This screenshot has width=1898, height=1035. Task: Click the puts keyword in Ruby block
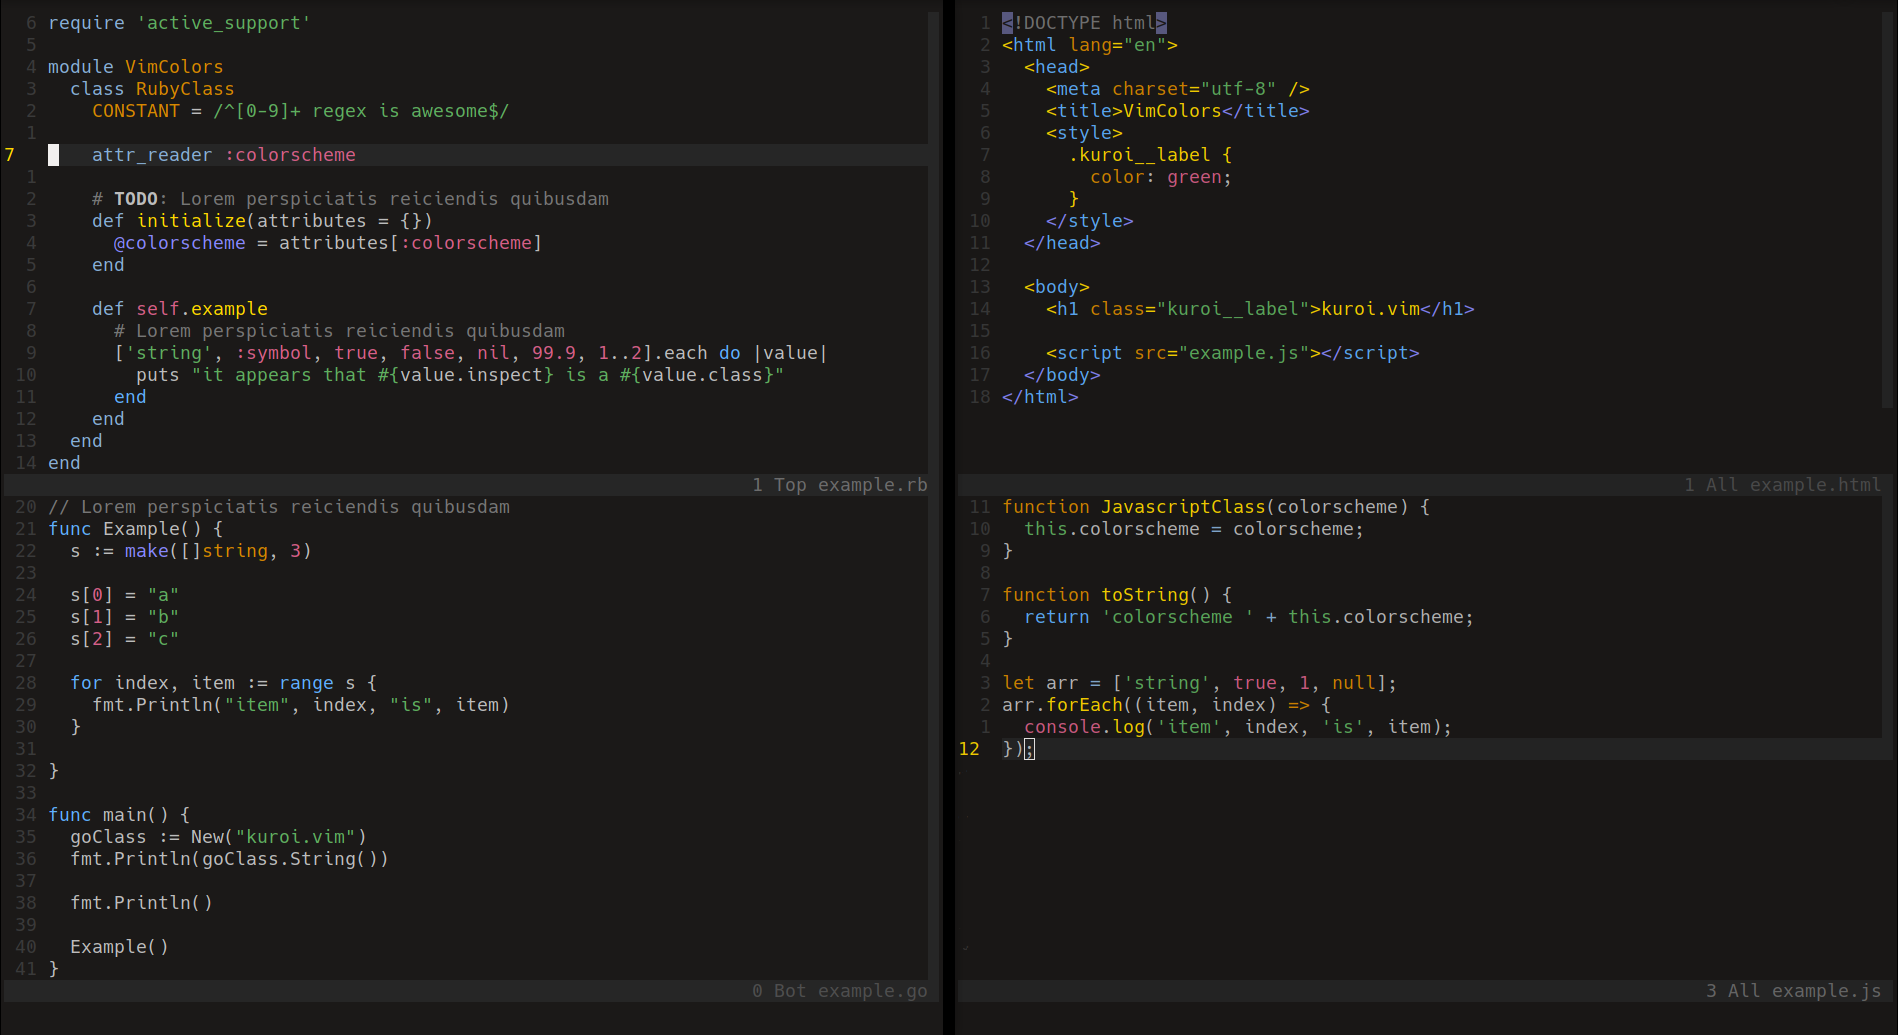click(158, 375)
